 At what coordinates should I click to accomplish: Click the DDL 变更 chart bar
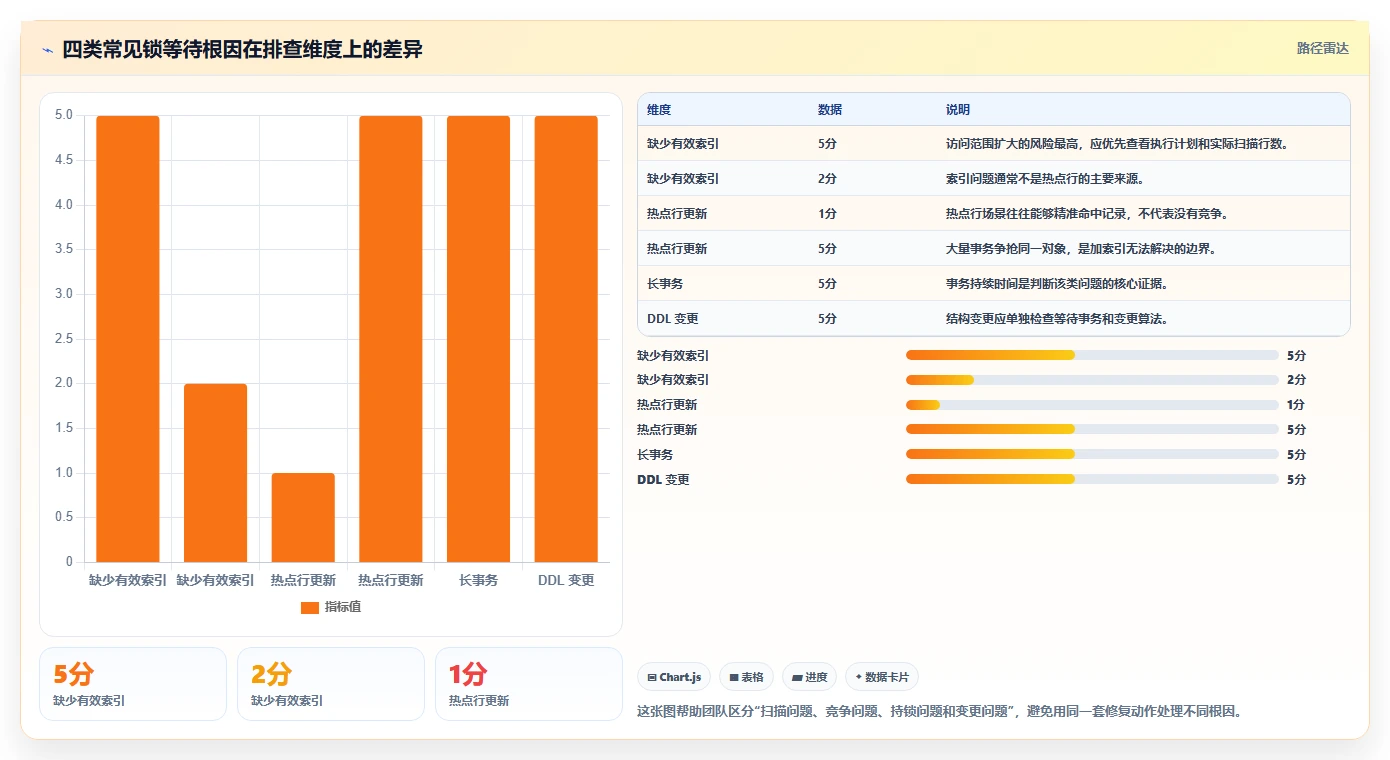click(x=566, y=339)
